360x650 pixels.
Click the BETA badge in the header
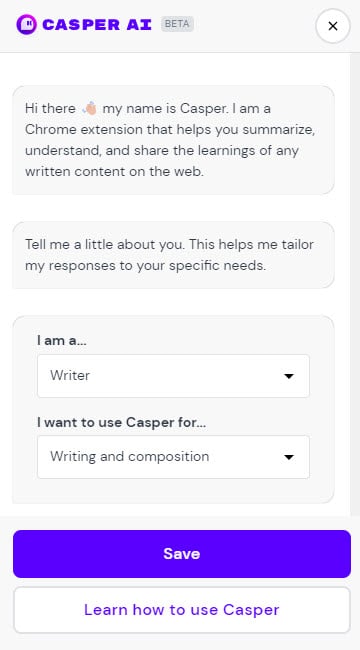click(177, 24)
